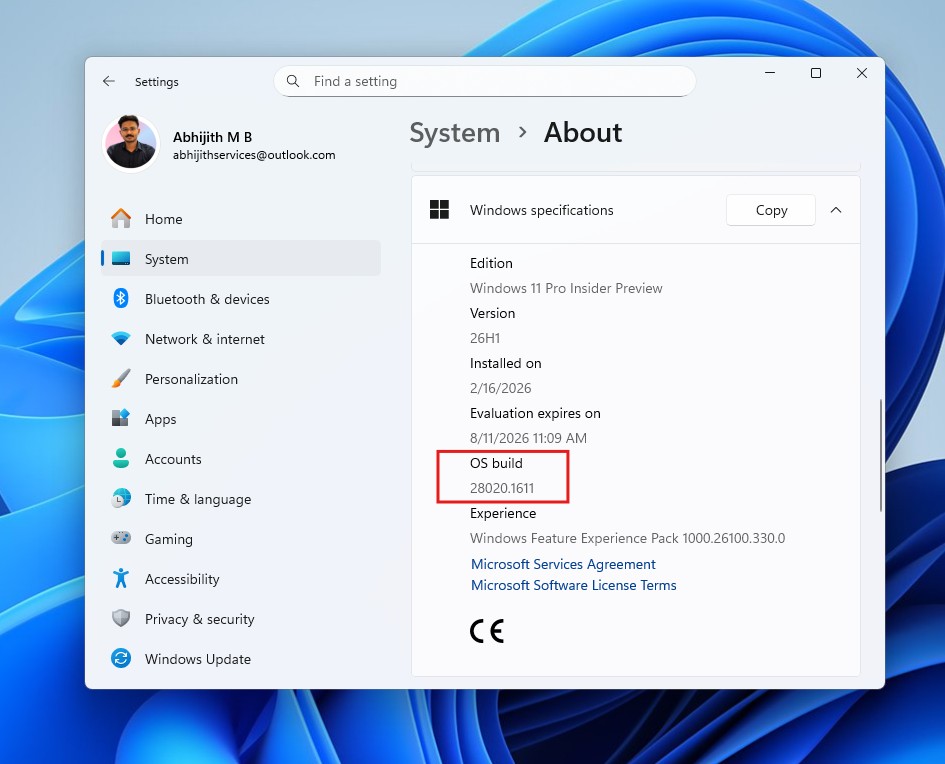945x764 pixels.
Task: Open Privacy & security settings
Action: point(200,618)
